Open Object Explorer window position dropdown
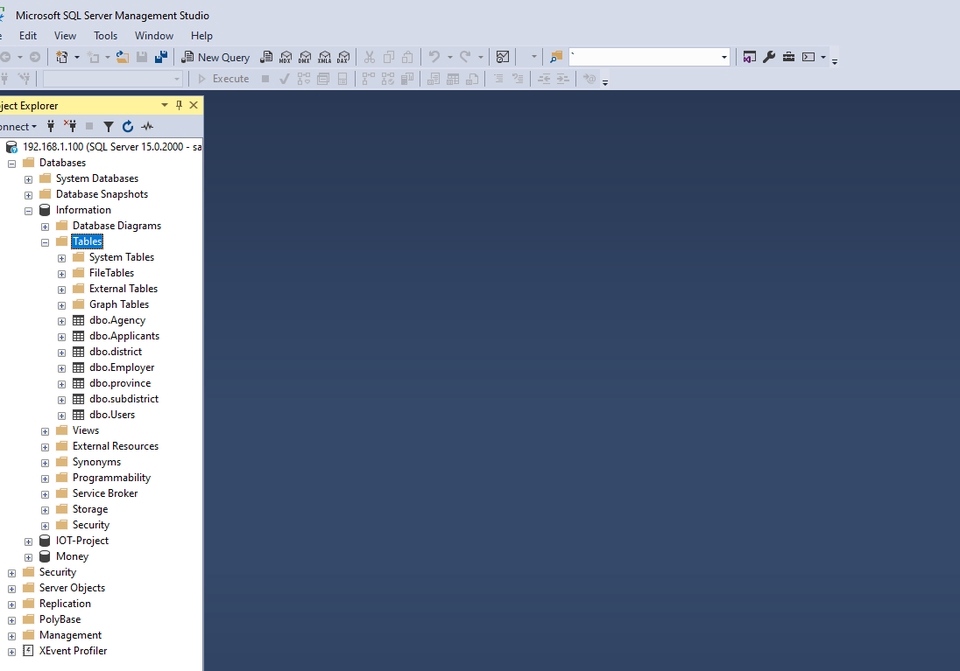 click(x=164, y=105)
